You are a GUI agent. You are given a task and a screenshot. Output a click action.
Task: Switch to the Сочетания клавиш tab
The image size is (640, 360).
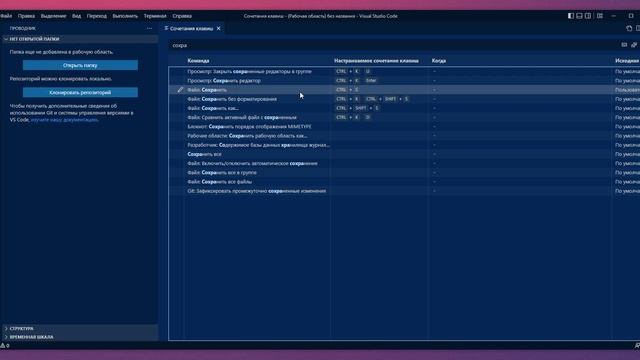click(x=191, y=29)
